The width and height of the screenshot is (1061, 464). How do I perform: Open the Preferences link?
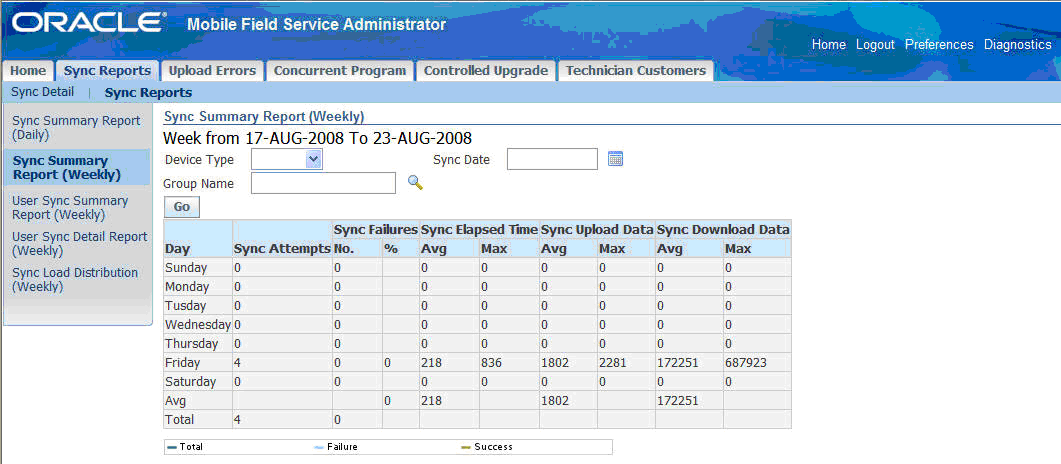939,45
